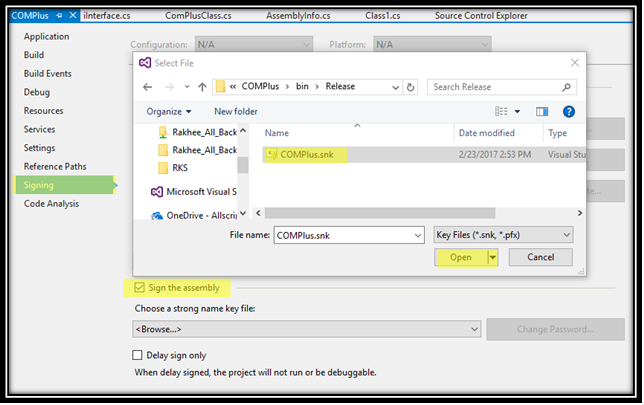Click the horizontal file list scrollbar thumb
This screenshot has width=644, height=405.
[380, 213]
